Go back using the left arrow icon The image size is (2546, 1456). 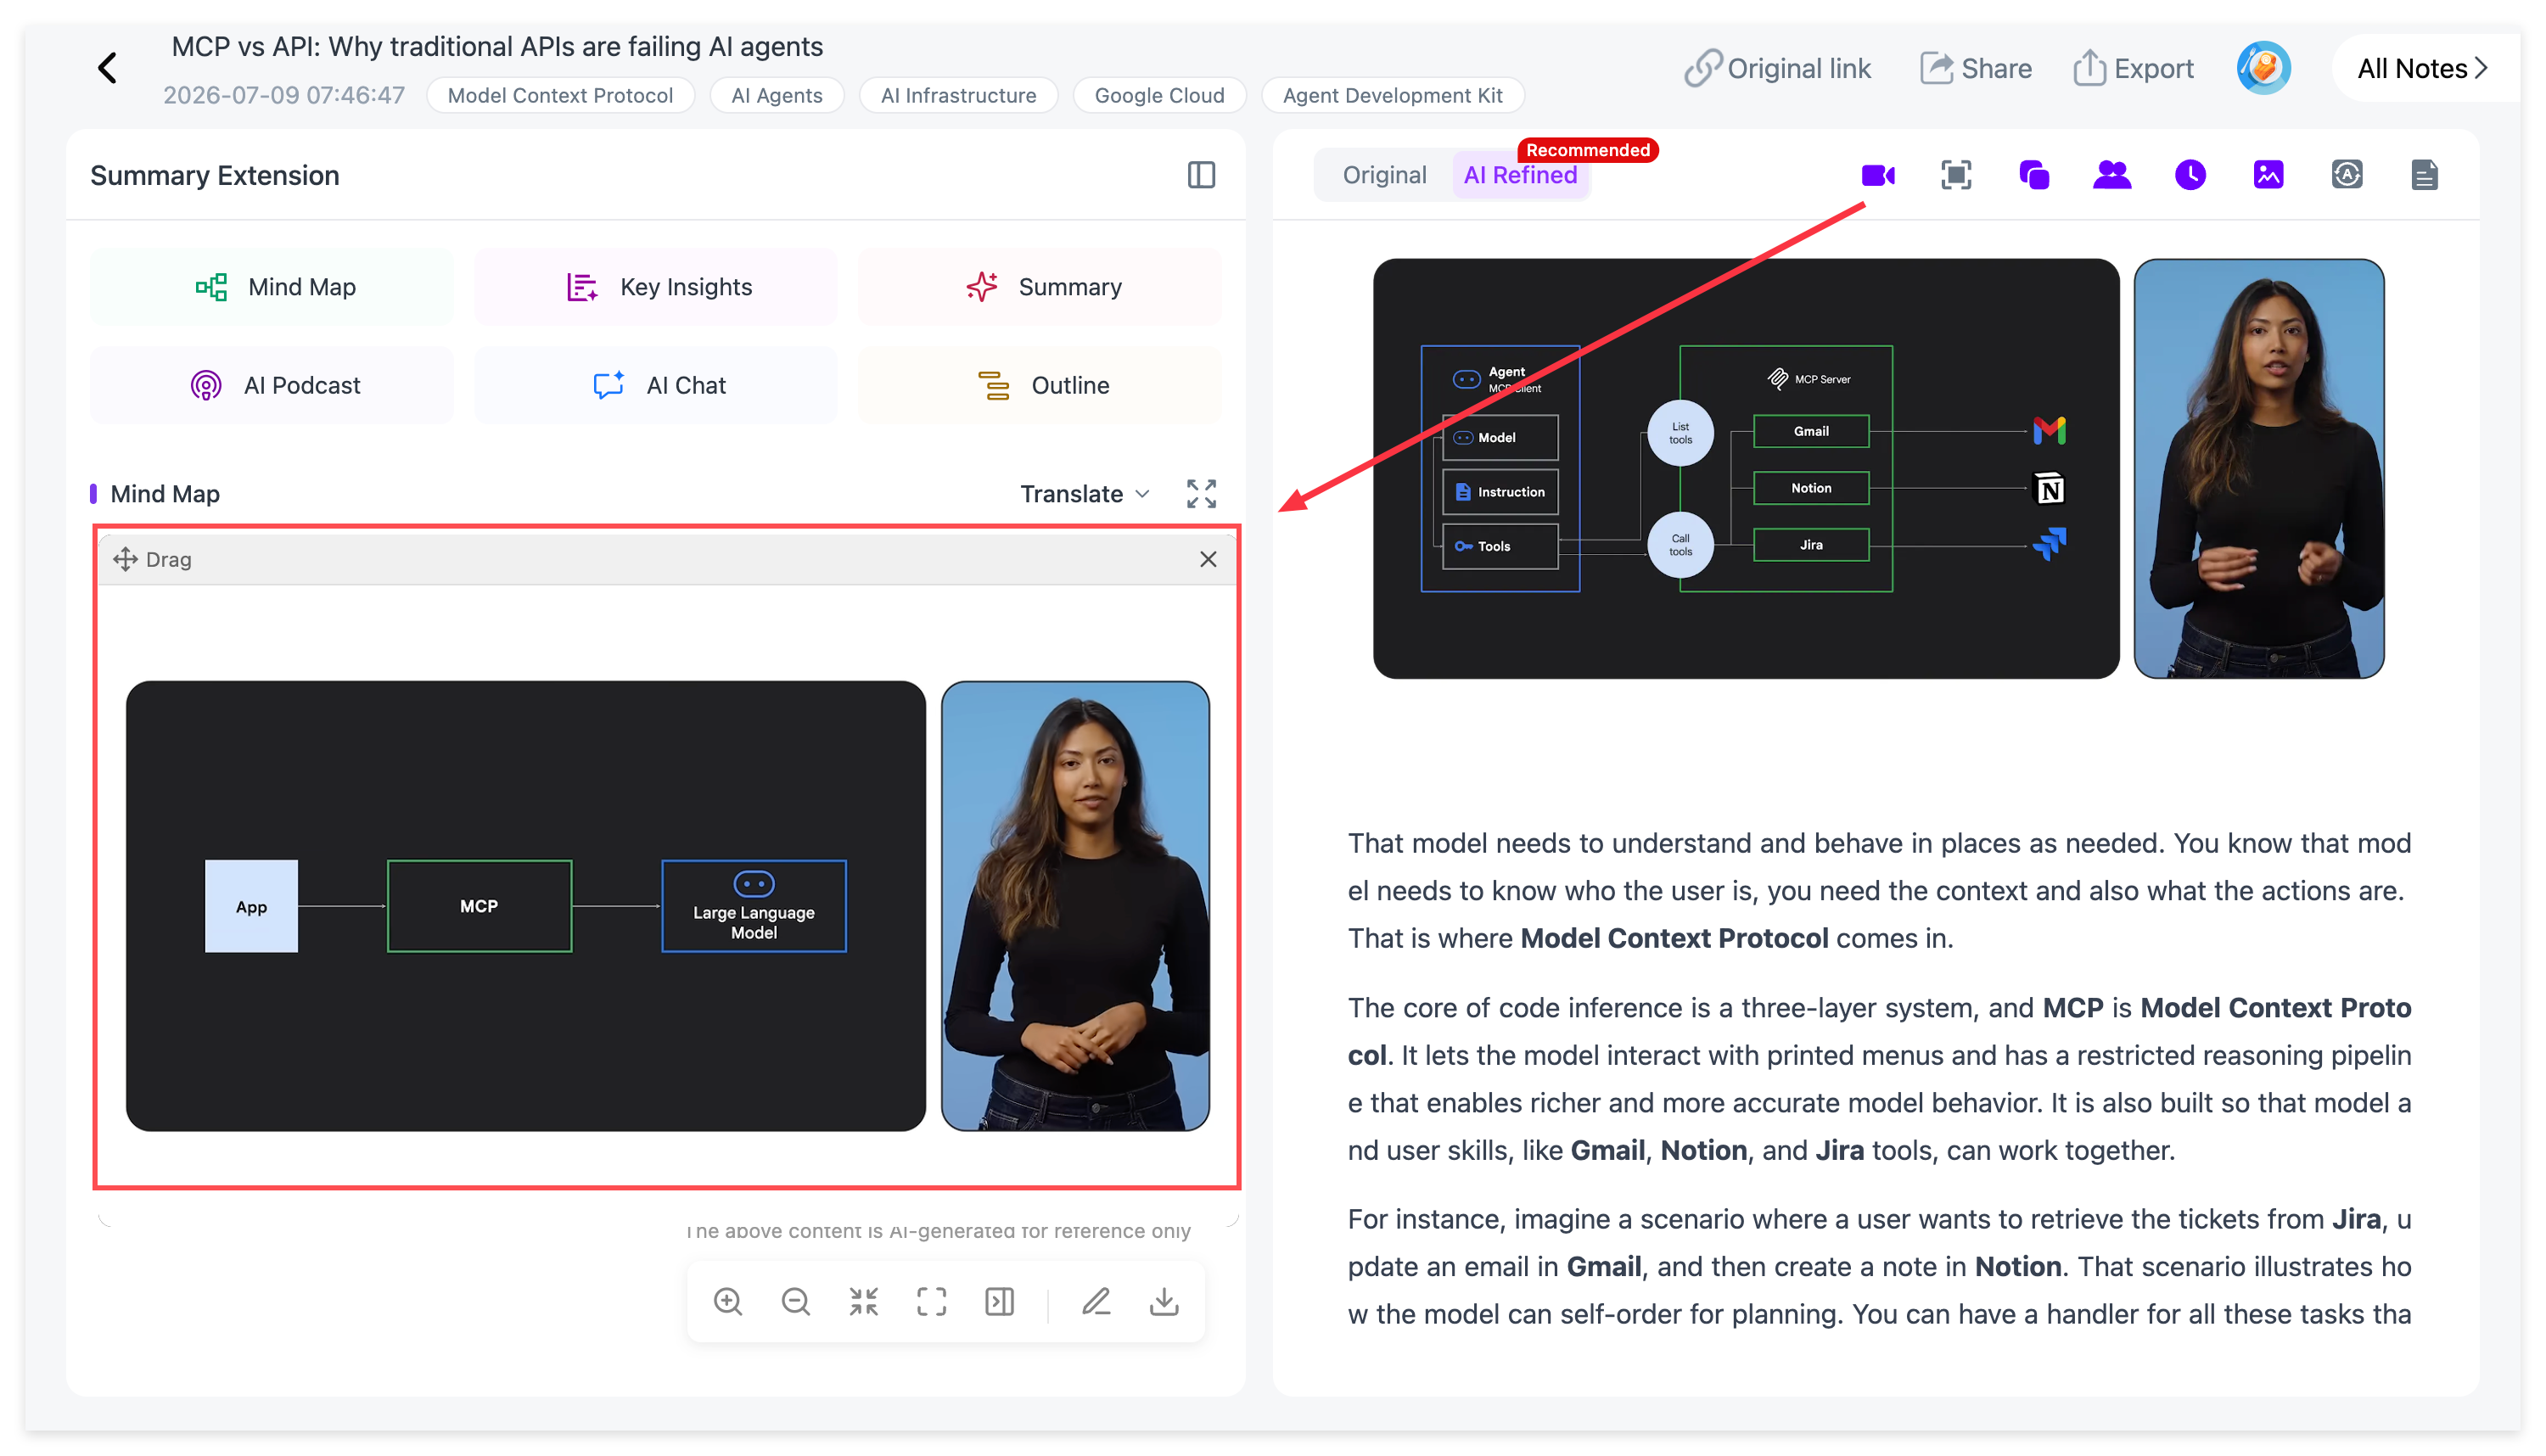pos(108,68)
